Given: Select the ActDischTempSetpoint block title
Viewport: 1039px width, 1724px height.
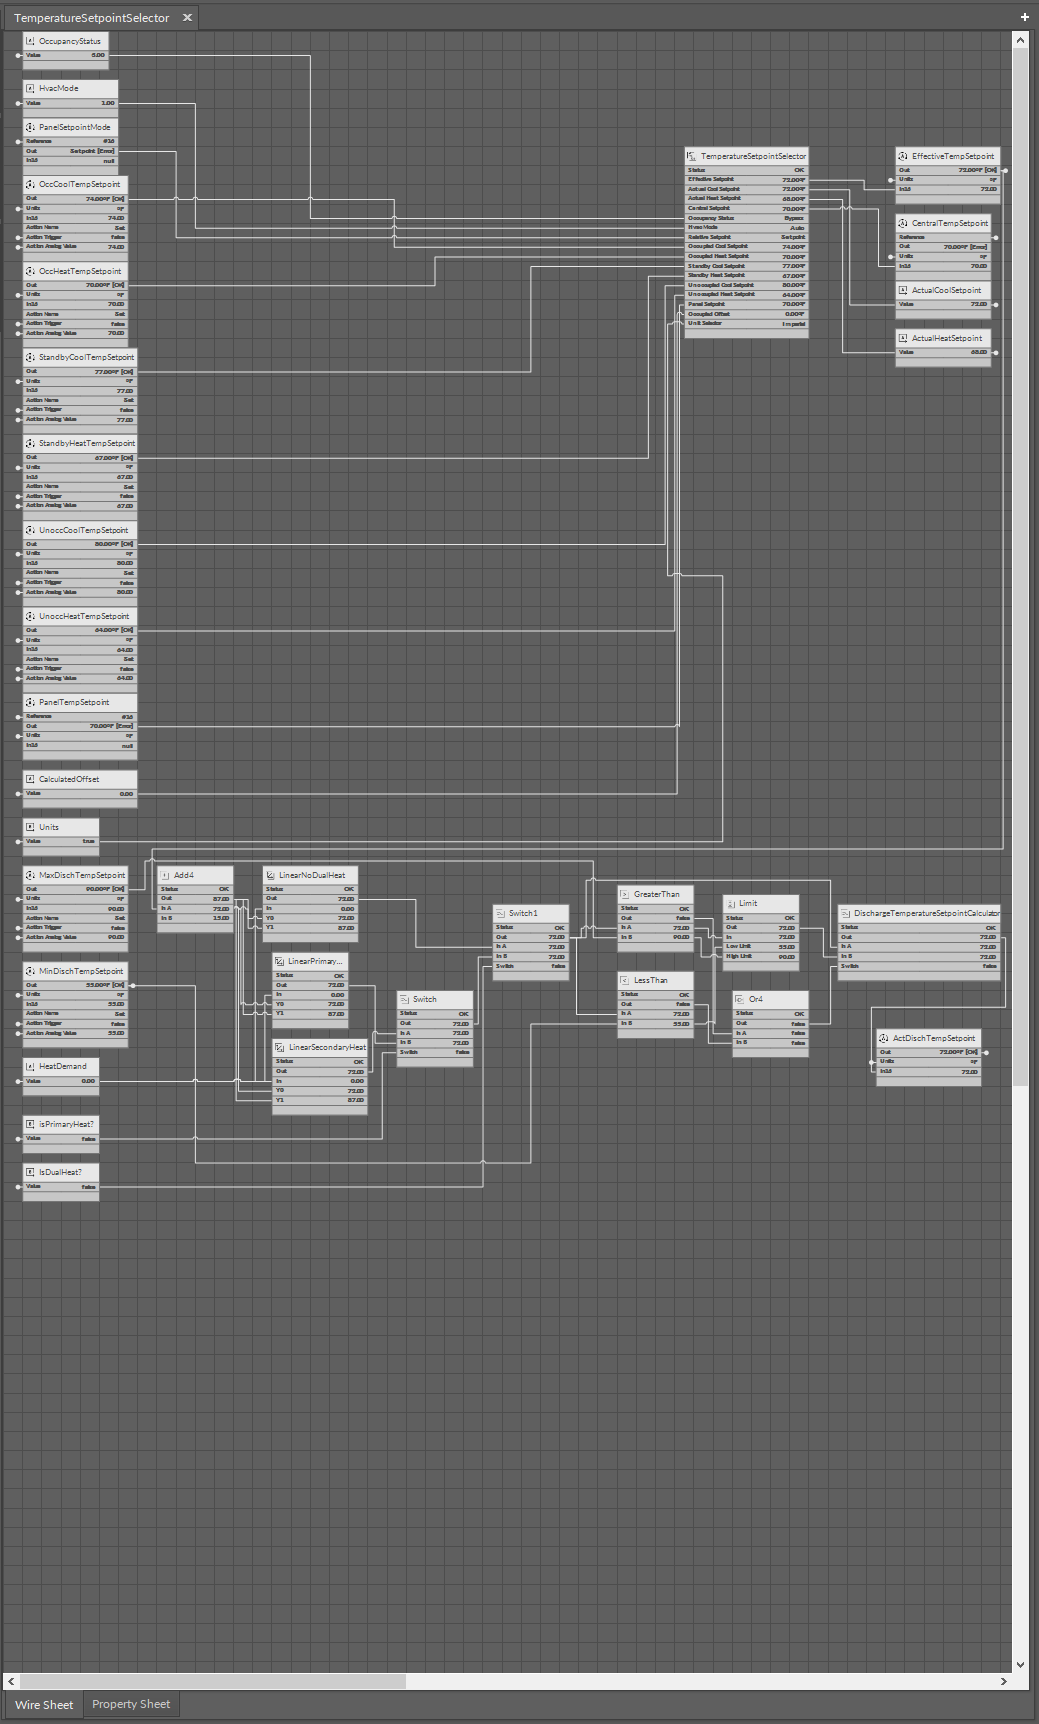Looking at the screenshot, I should point(933,1038).
